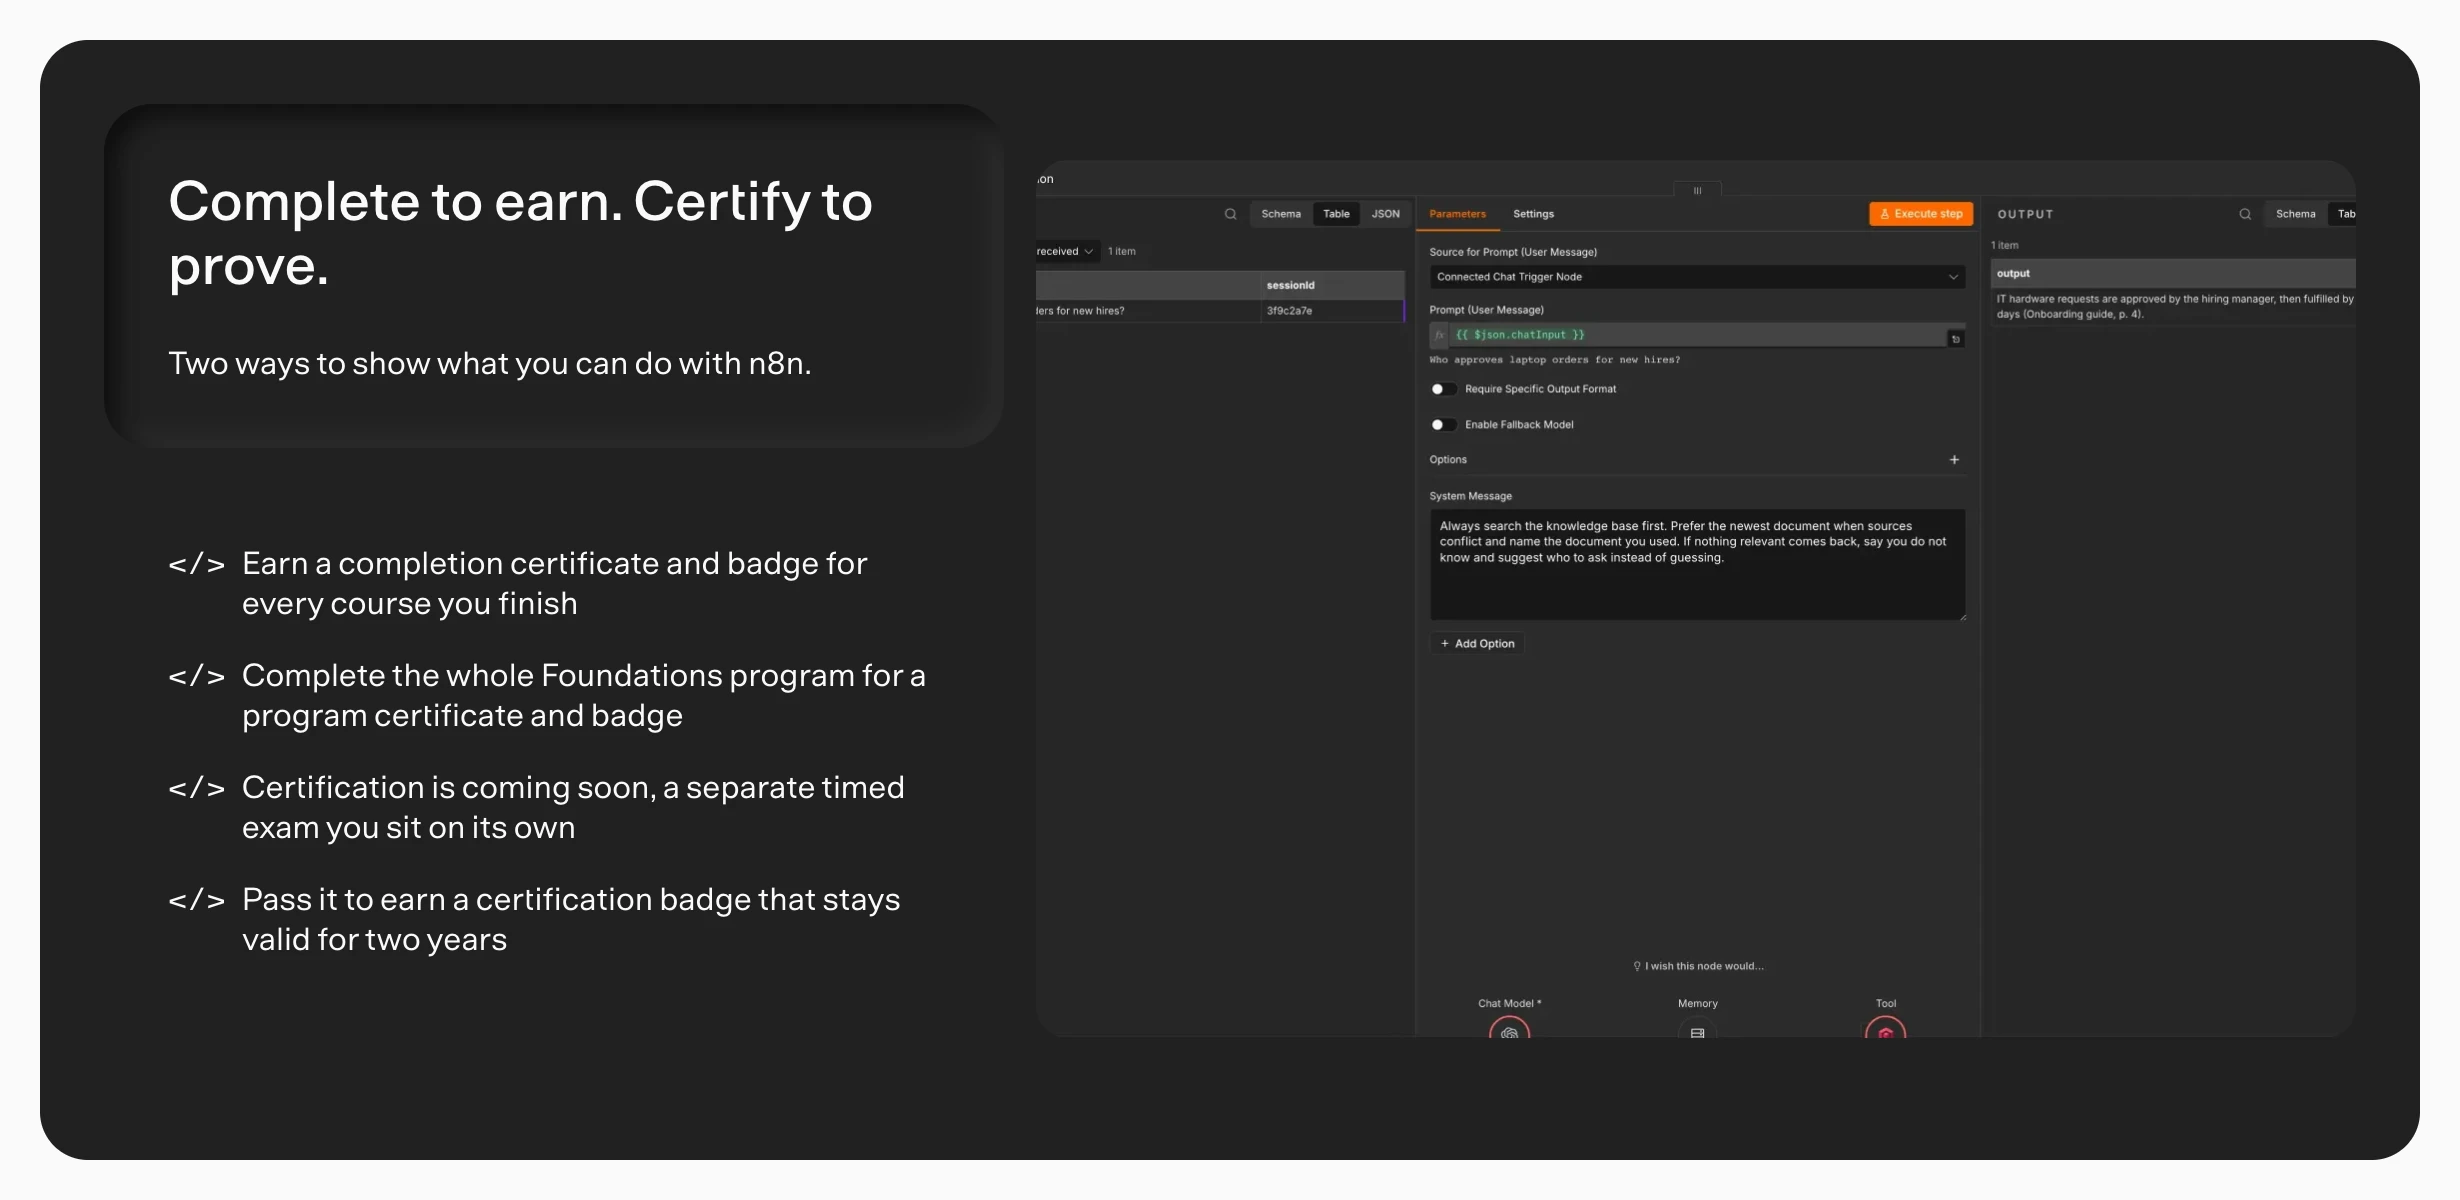Select the input Table view tab
2460x1200 pixels.
coord(1336,214)
